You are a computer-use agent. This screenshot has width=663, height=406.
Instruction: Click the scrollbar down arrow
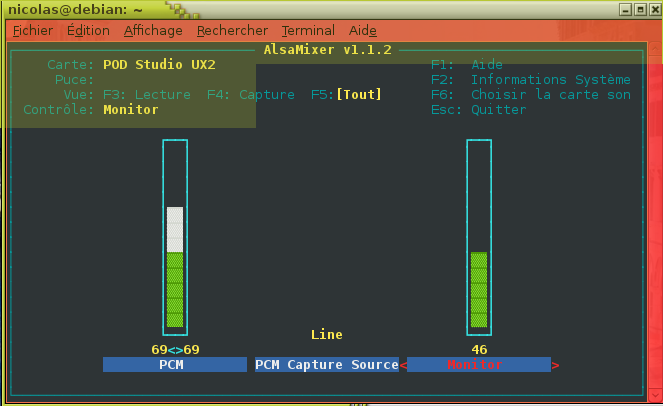pos(655,396)
